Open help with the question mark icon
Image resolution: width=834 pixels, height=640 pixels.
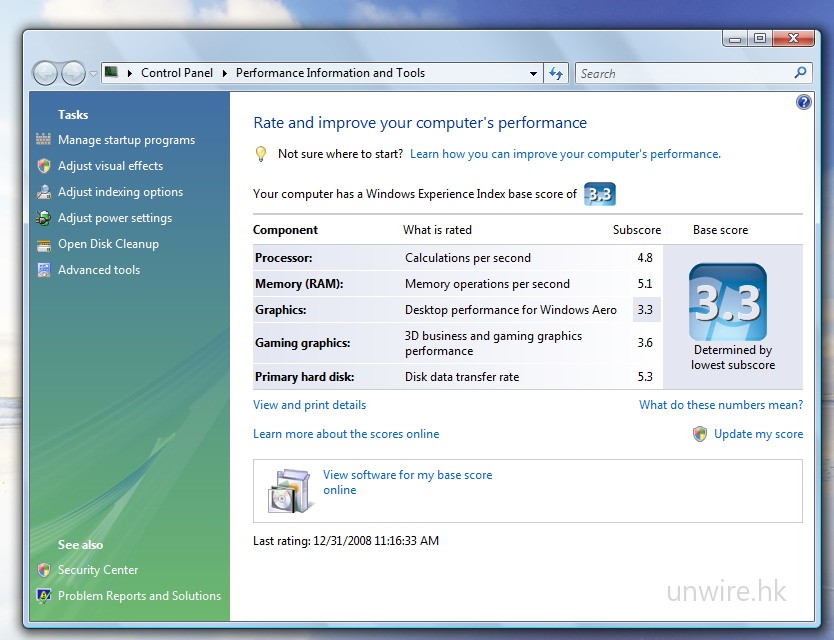[x=803, y=103]
